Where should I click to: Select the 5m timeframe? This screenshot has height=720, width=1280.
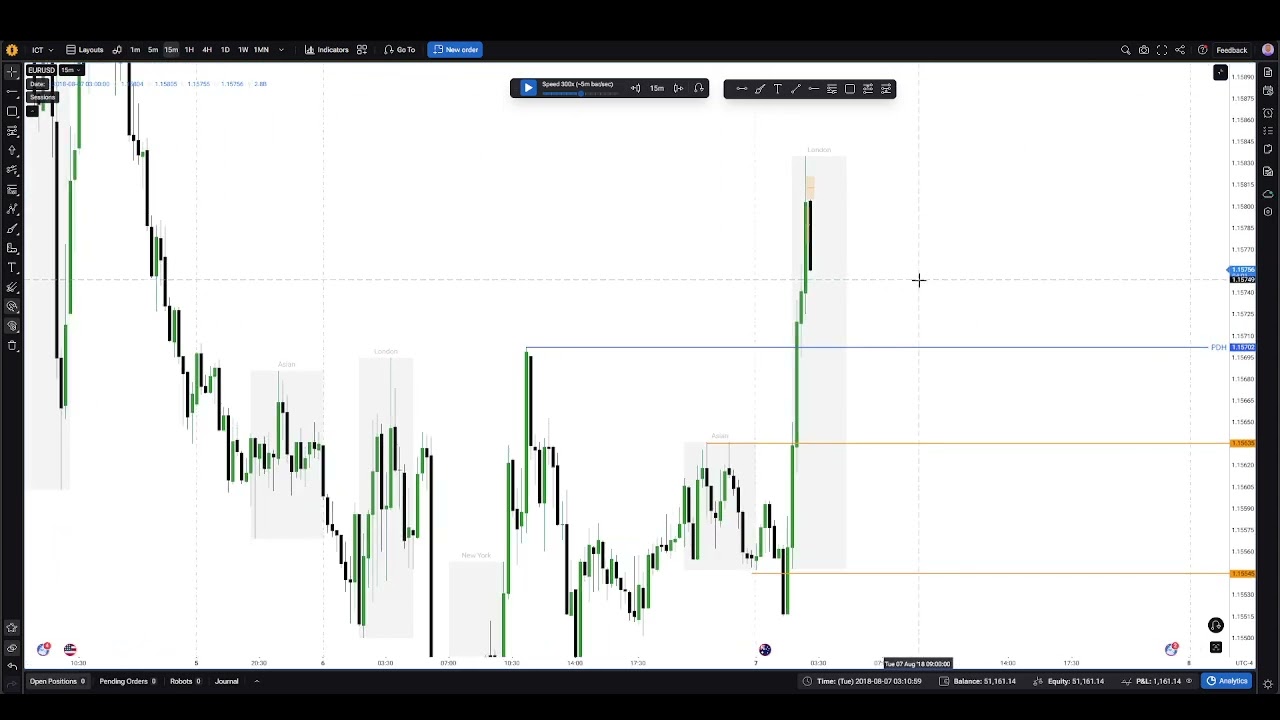pos(153,50)
